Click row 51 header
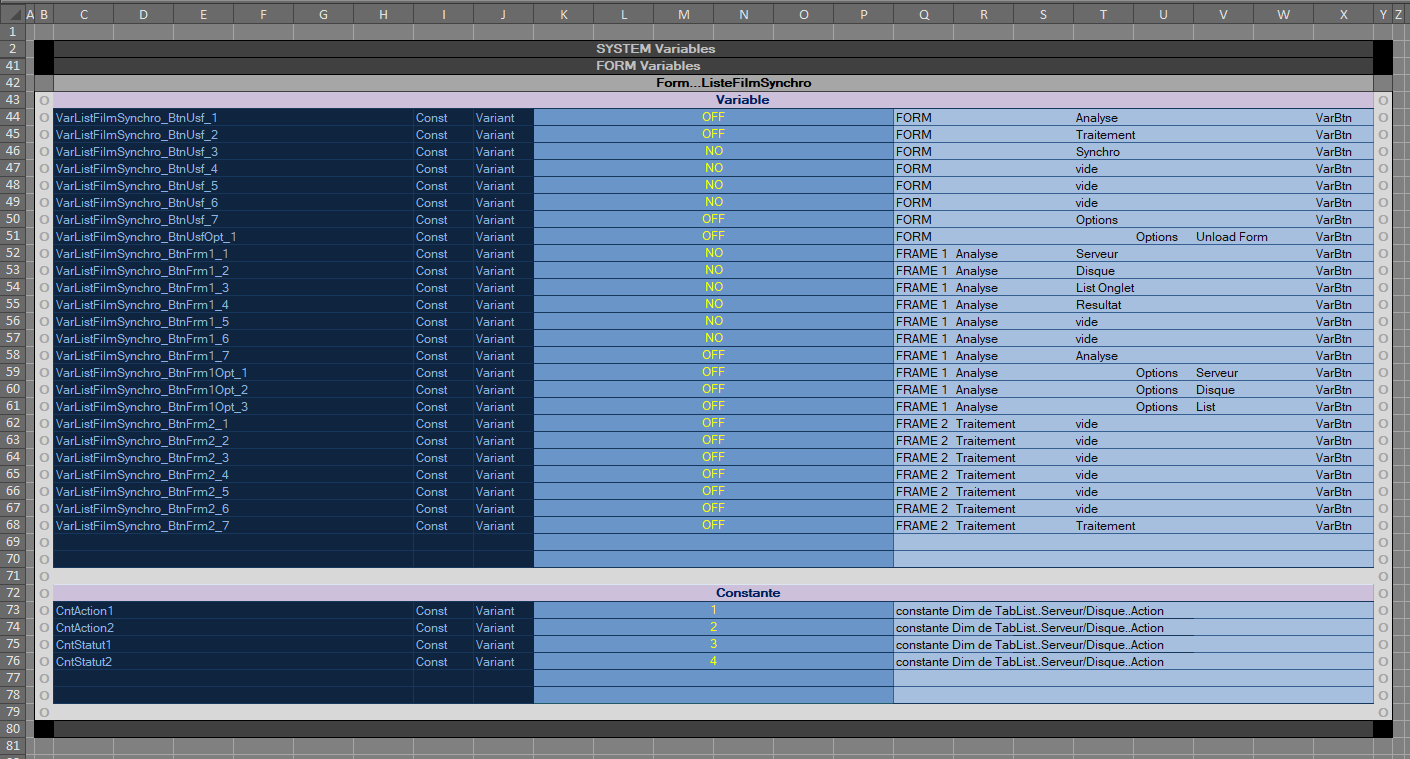The height and width of the screenshot is (759, 1410). [12, 237]
